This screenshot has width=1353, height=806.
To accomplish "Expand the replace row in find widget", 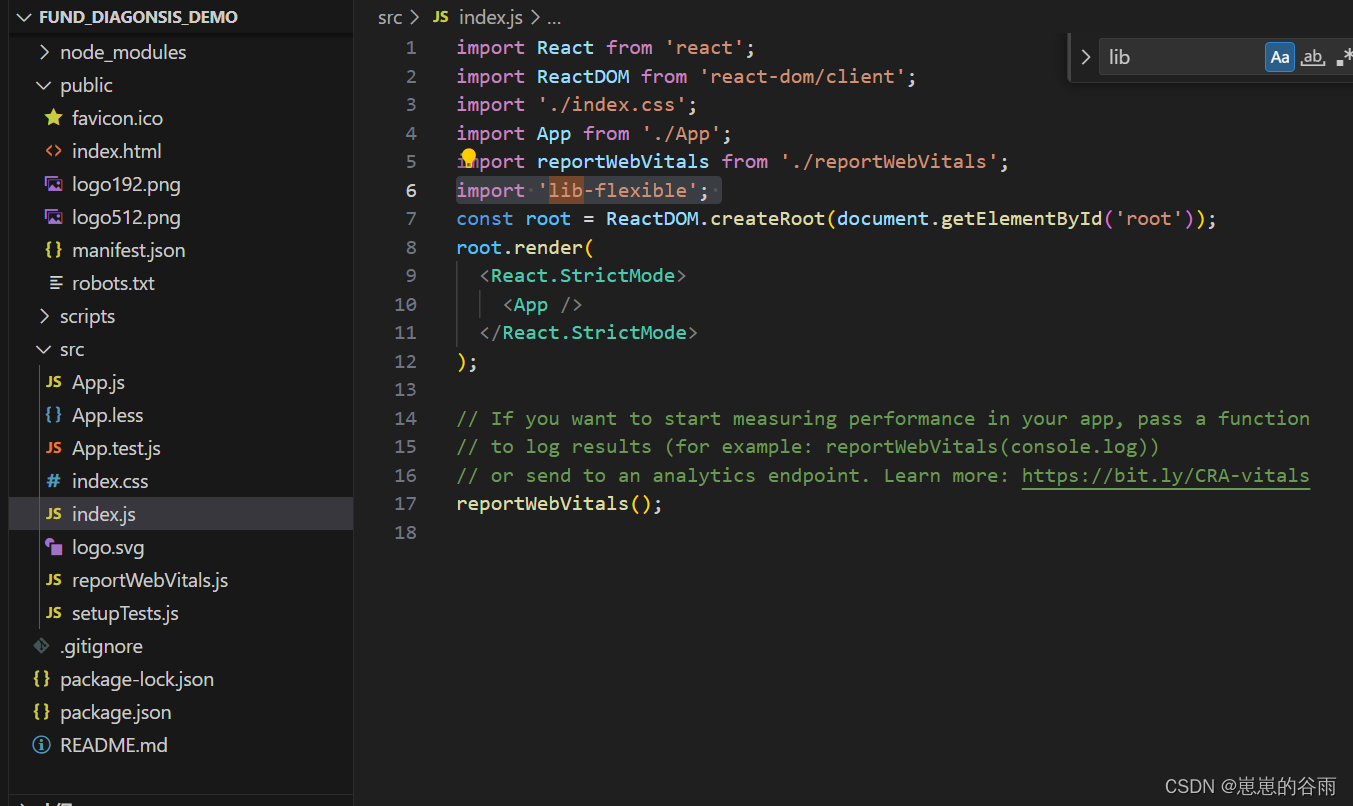I will (1085, 57).
